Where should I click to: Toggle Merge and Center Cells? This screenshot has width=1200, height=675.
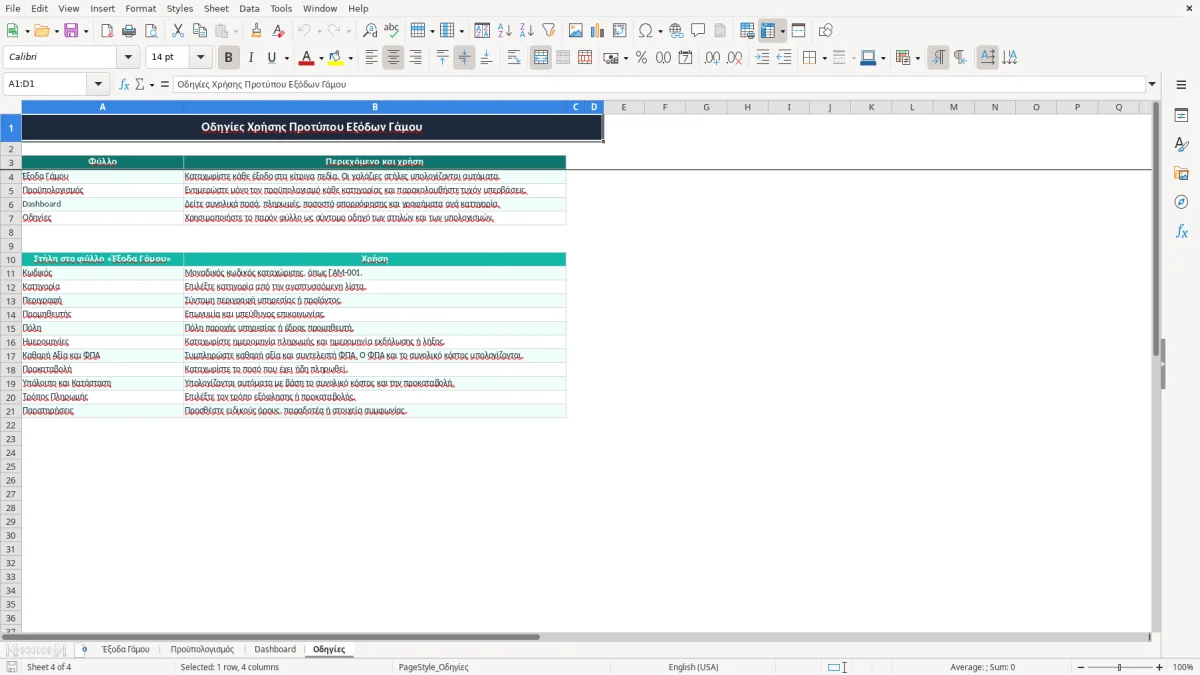tap(541, 58)
